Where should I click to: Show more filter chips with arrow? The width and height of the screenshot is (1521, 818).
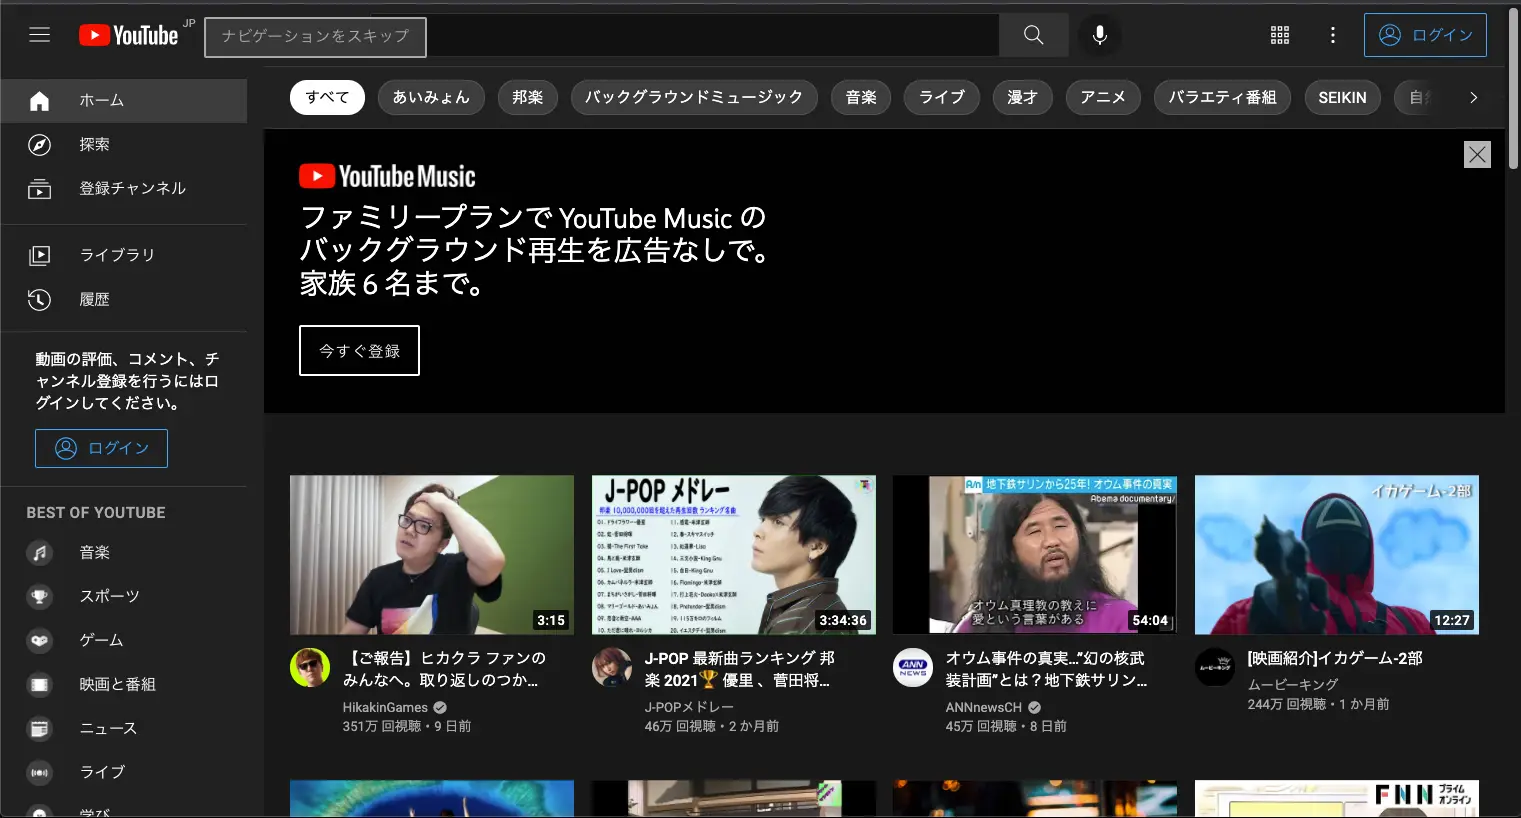pos(1473,97)
